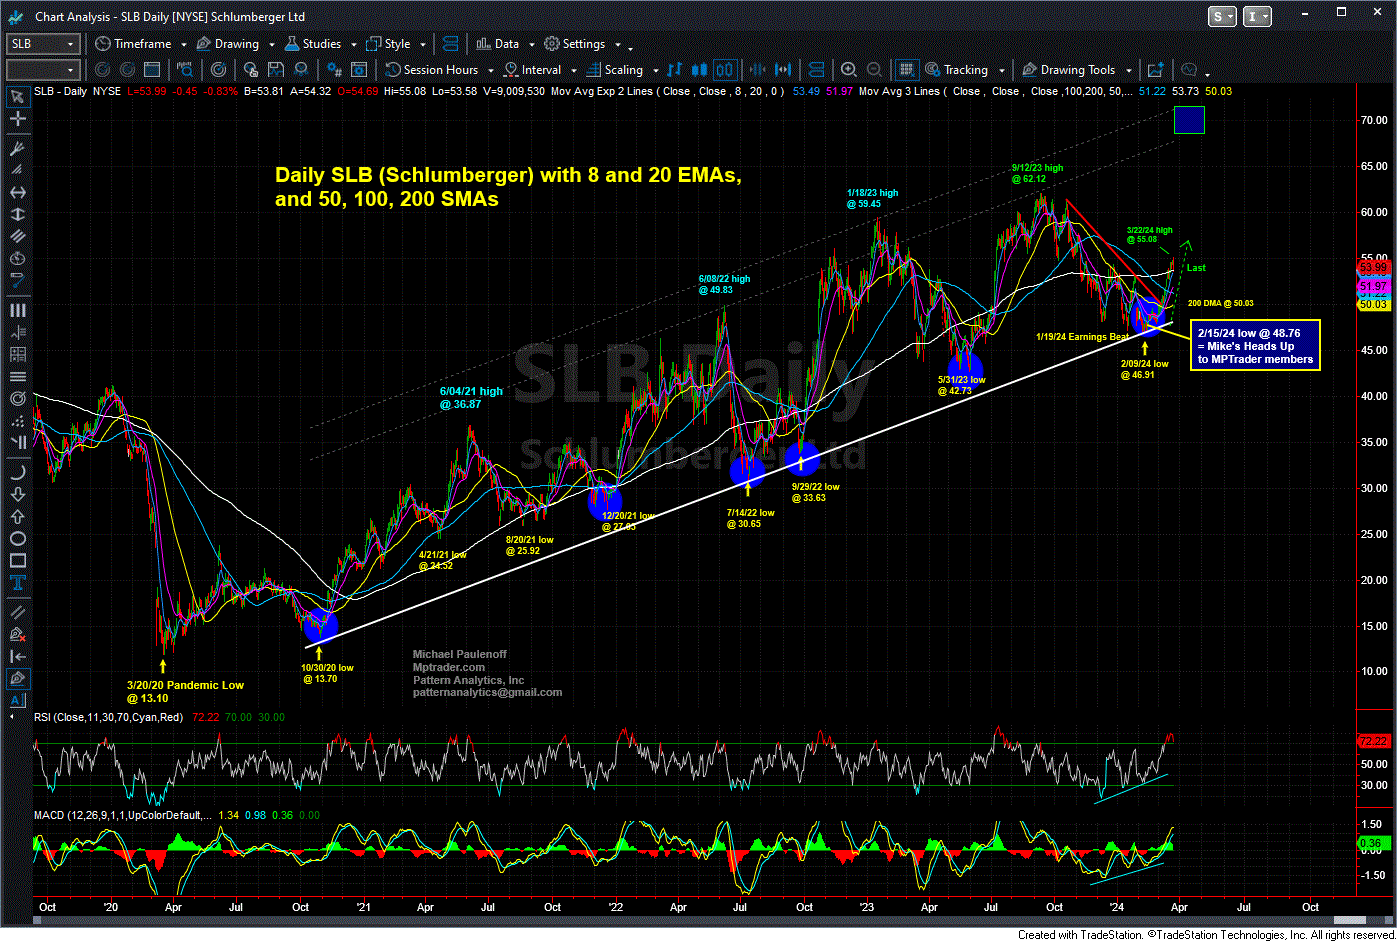This screenshot has height=941, width=1397.
Task: Switch to OHLC bar chart style
Action: click(x=674, y=70)
